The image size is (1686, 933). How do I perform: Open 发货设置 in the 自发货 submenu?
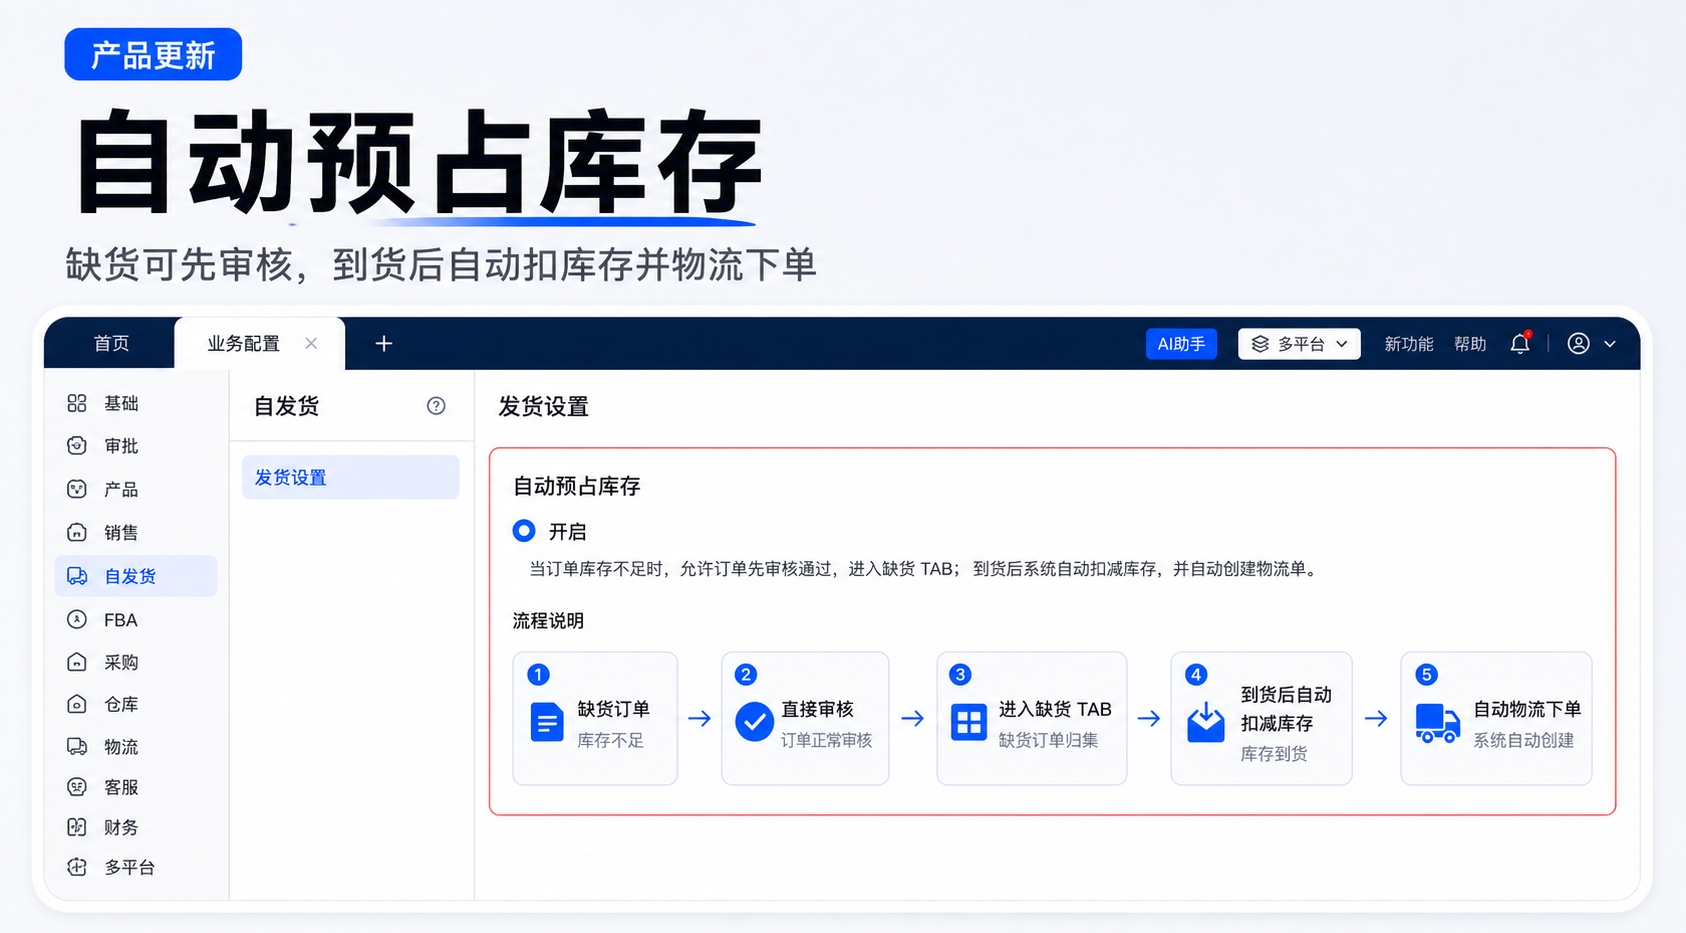[x=351, y=477]
